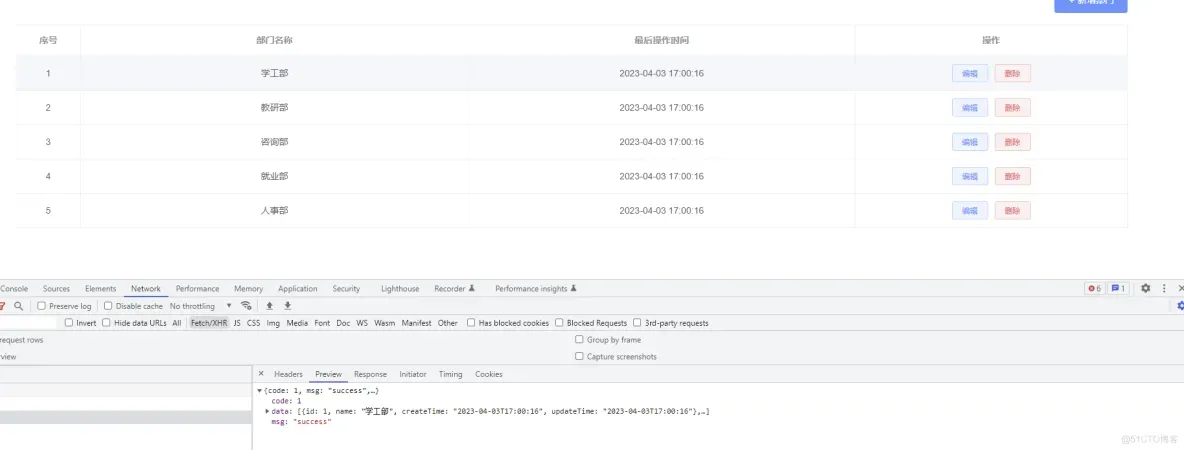The width and height of the screenshot is (1184, 450).
Task: Click the delete button for 人事部
Action: [x=1013, y=211]
